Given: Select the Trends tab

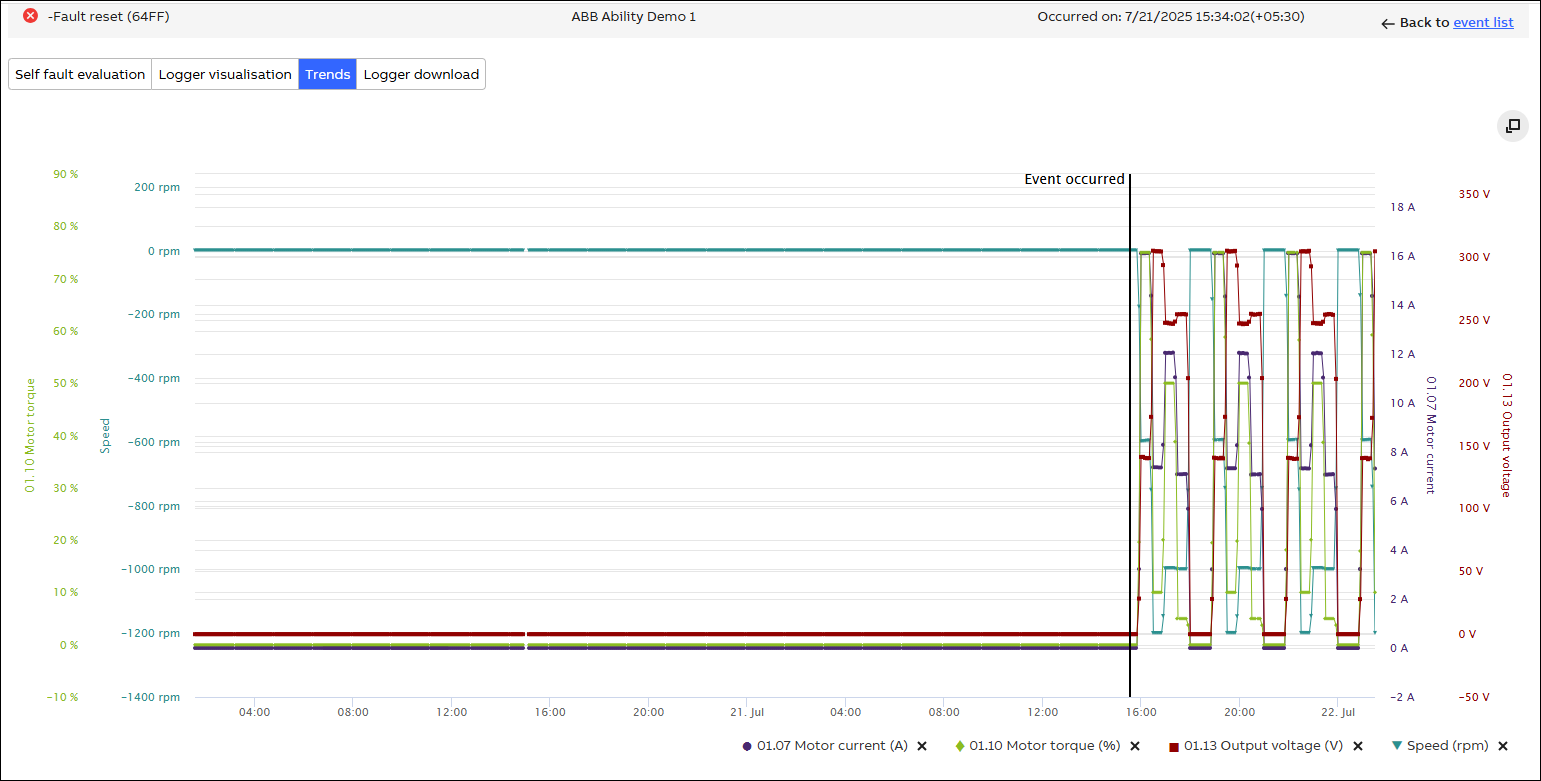Looking at the screenshot, I should (x=327, y=74).
